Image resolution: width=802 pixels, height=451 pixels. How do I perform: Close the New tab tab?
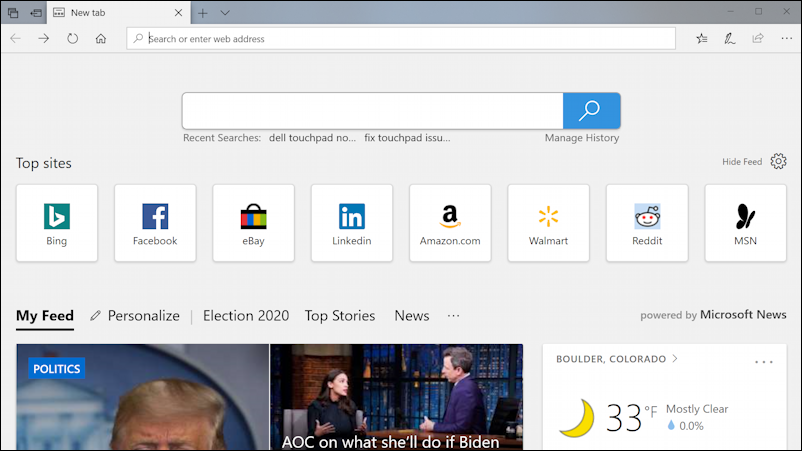tap(178, 13)
